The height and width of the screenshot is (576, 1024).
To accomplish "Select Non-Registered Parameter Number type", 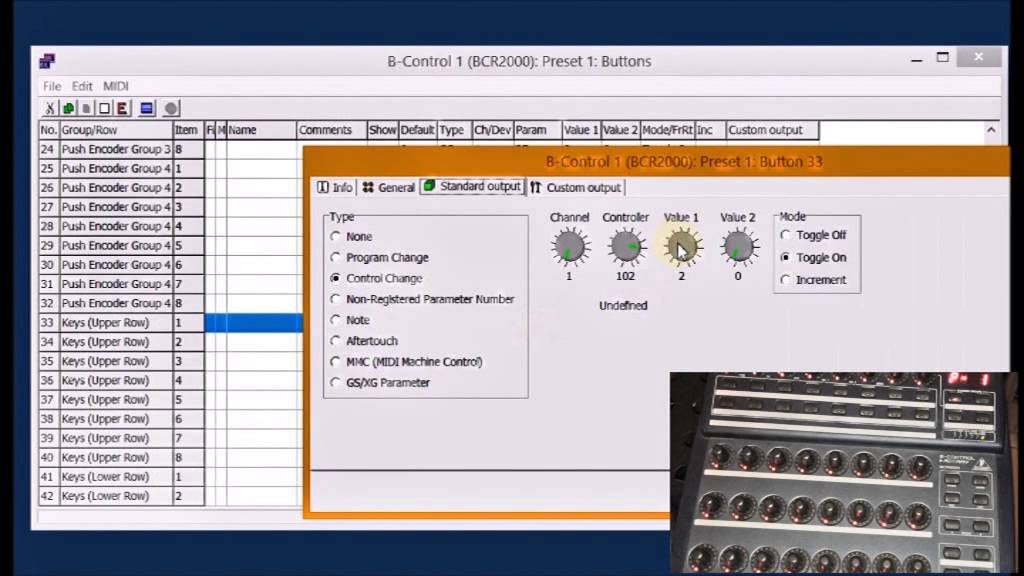I will click(336, 299).
